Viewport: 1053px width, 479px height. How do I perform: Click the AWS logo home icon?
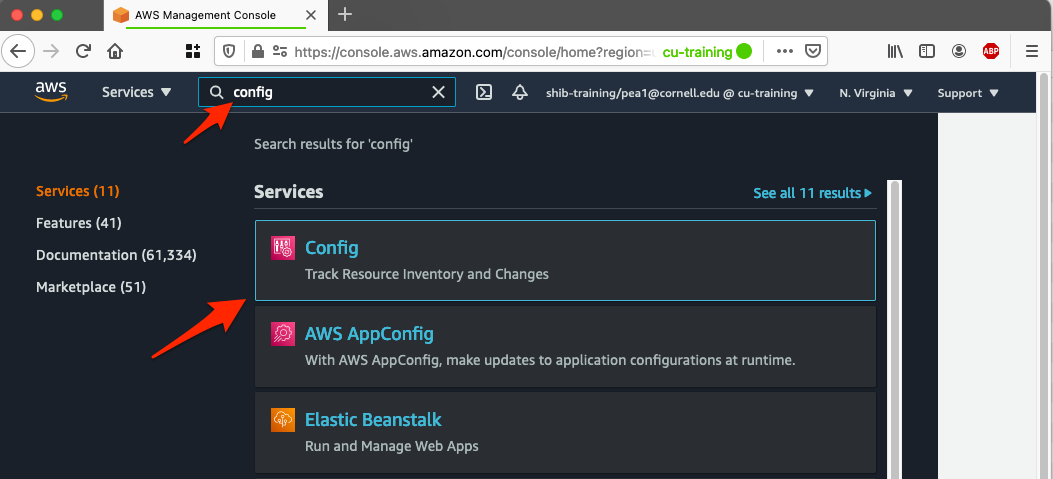52,92
